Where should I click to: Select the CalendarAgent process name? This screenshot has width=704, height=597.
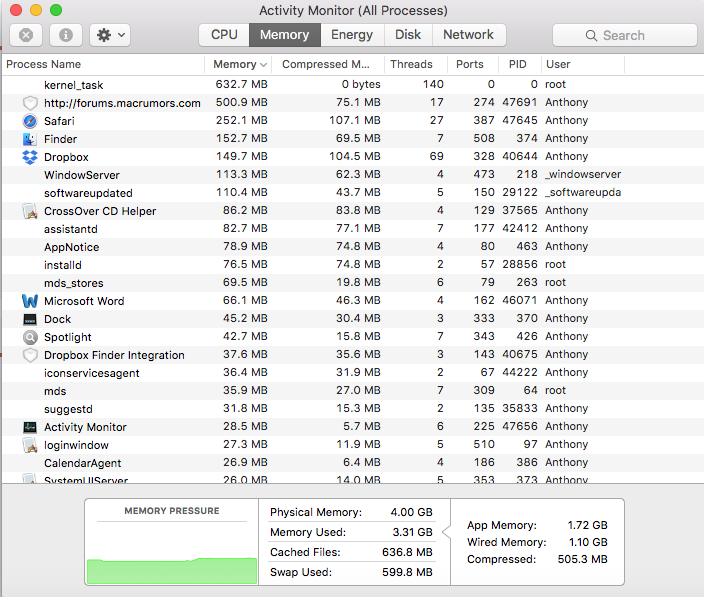83,463
